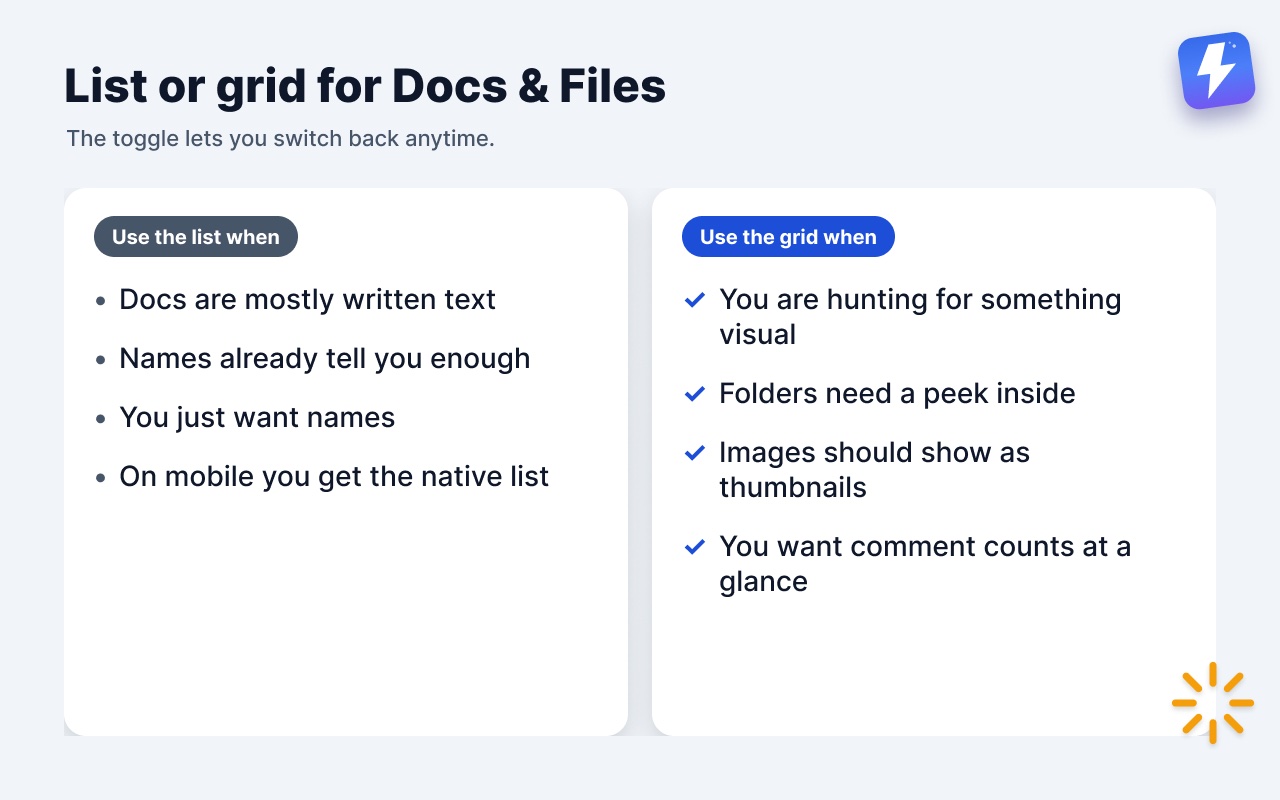Click the lightning bolt app logo
This screenshot has height=800, width=1280.
pos(1215,71)
